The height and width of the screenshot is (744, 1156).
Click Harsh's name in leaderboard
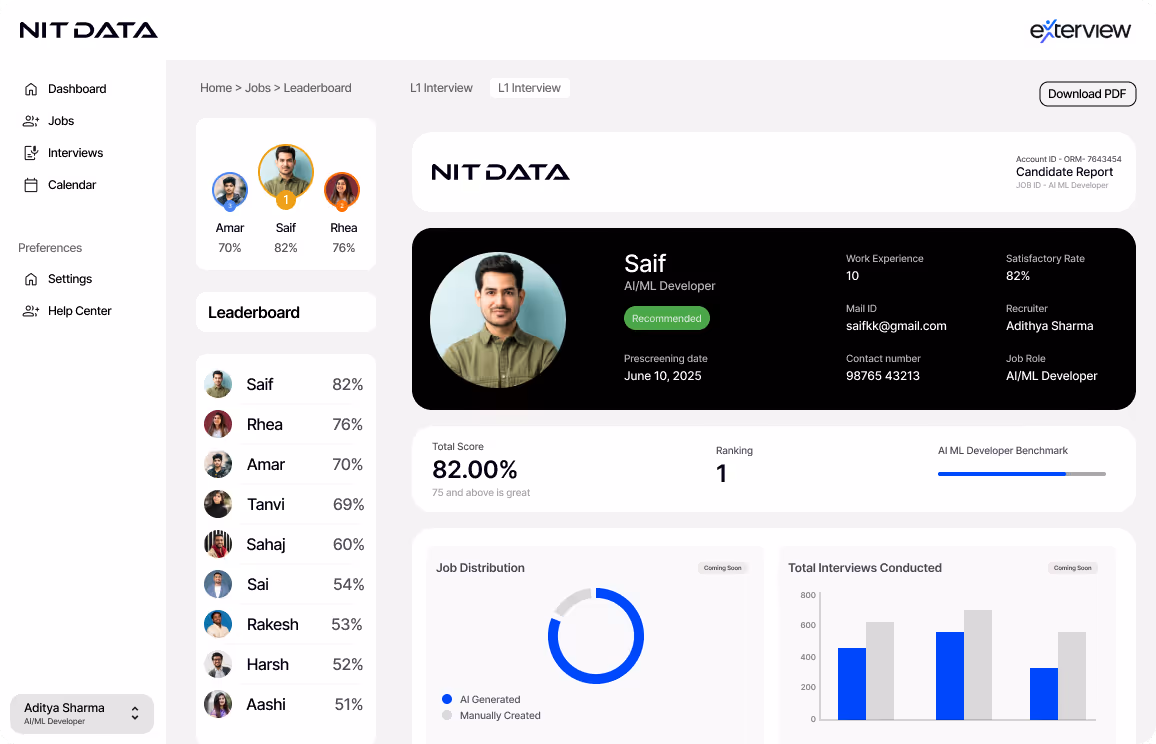tap(268, 664)
